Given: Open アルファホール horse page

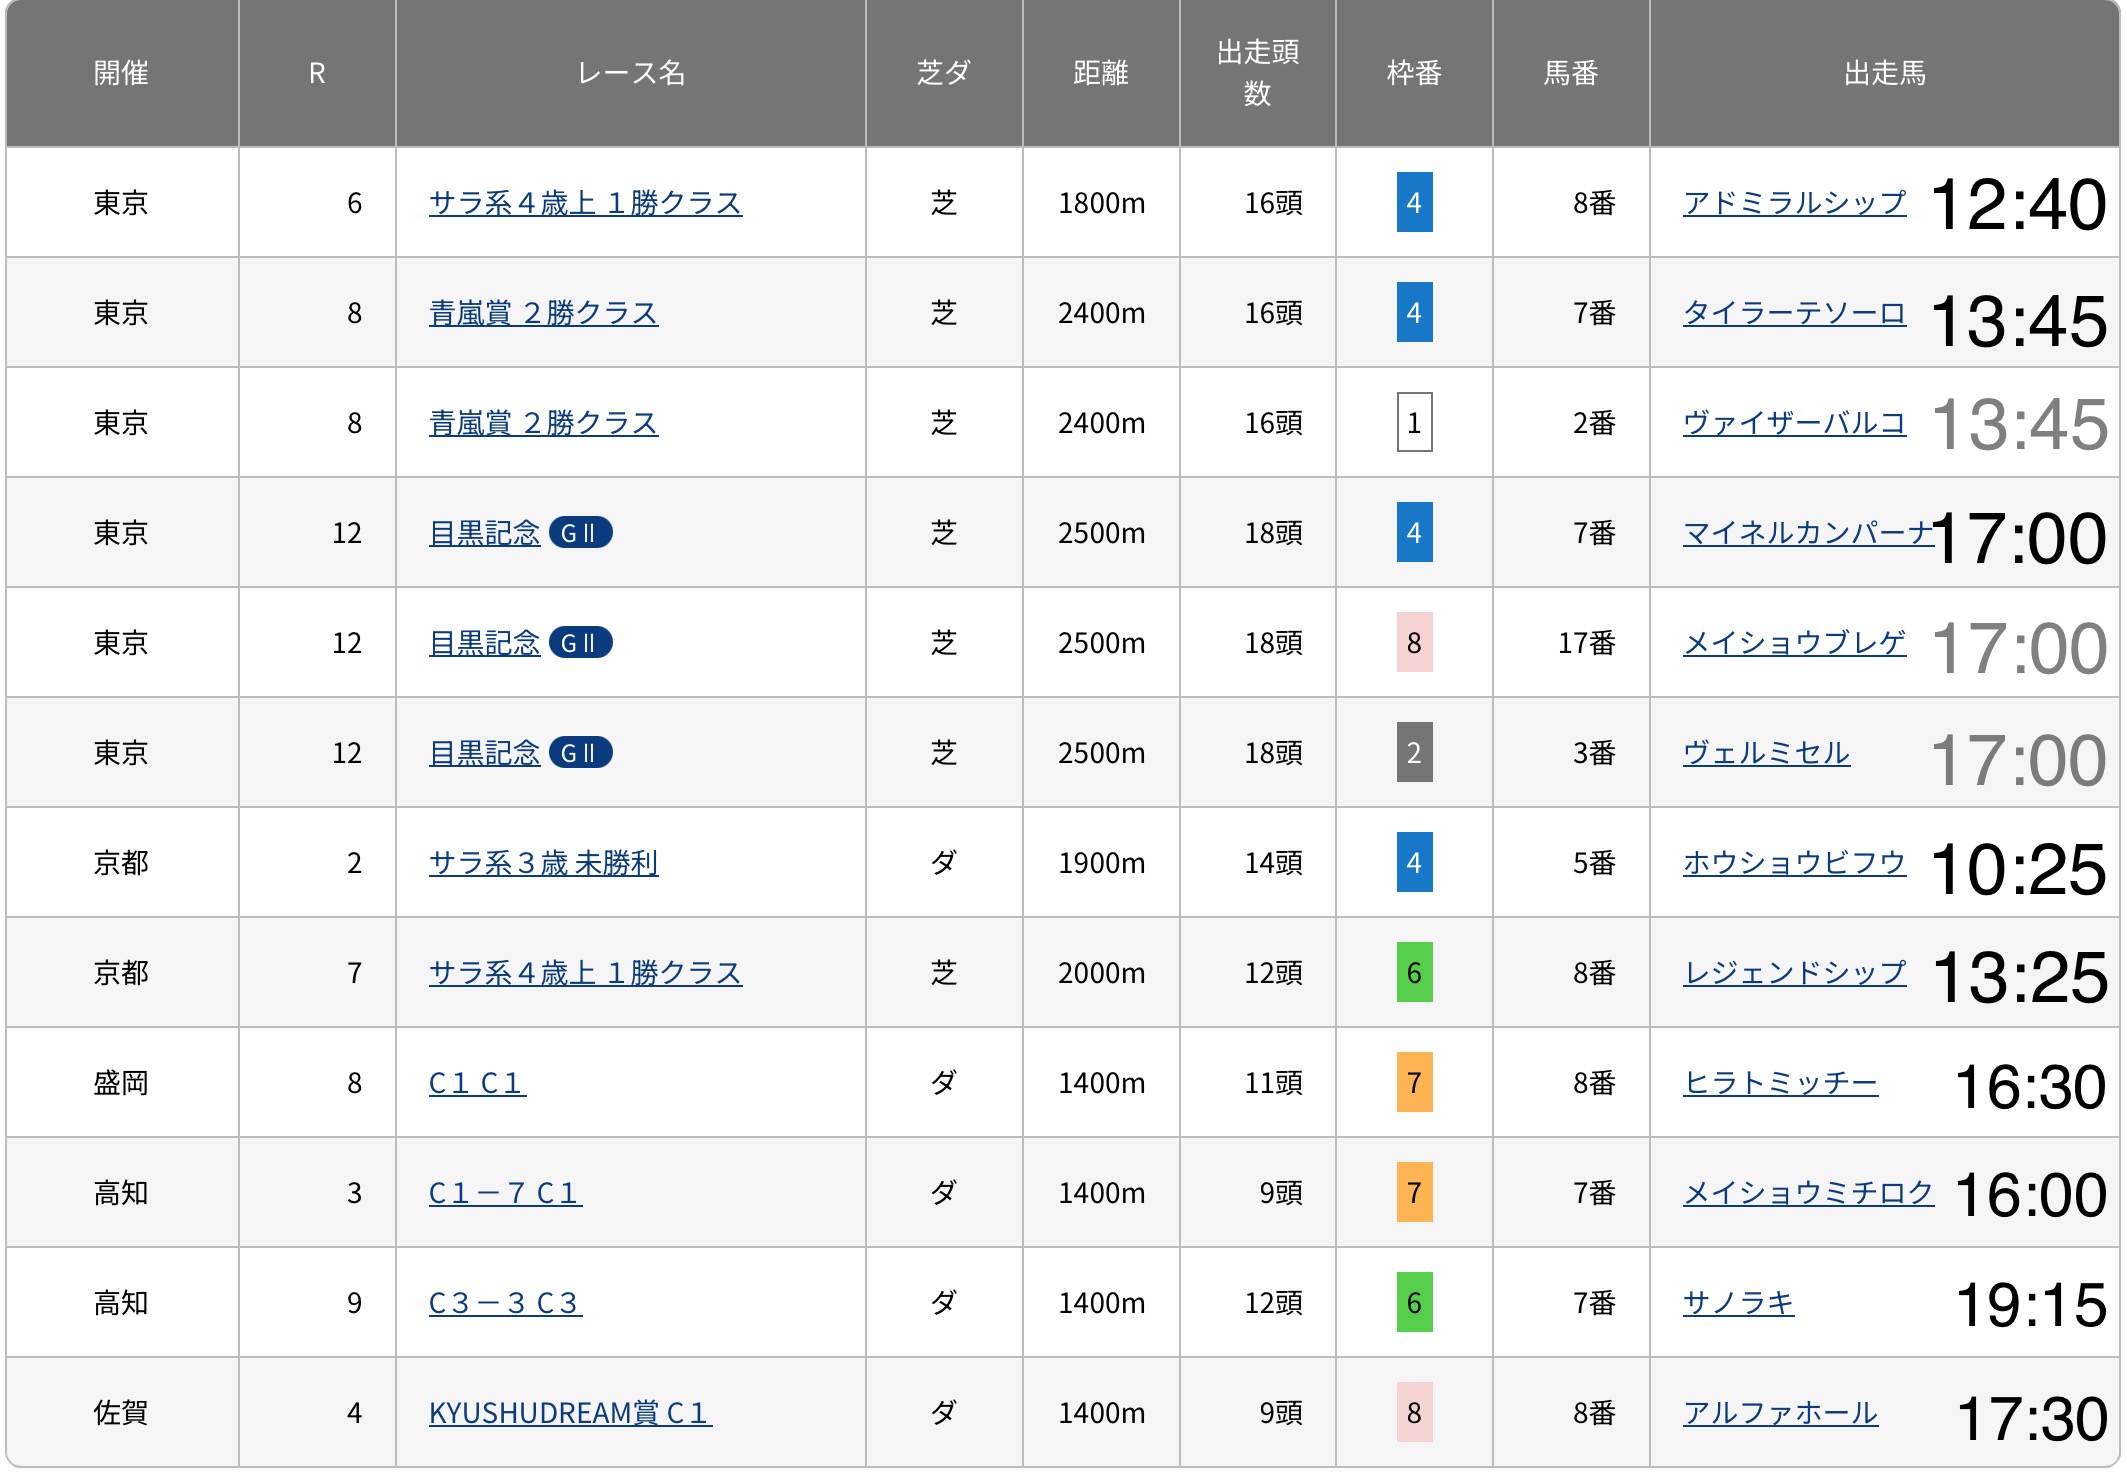Looking at the screenshot, I should [1779, 1413].
